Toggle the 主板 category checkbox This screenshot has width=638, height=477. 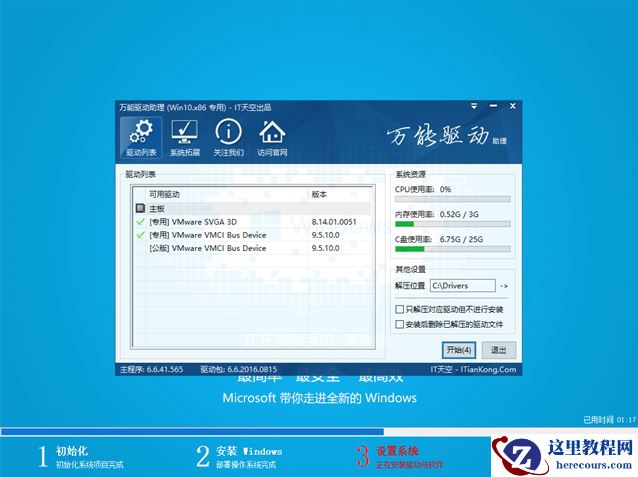[x=140, y=208]
